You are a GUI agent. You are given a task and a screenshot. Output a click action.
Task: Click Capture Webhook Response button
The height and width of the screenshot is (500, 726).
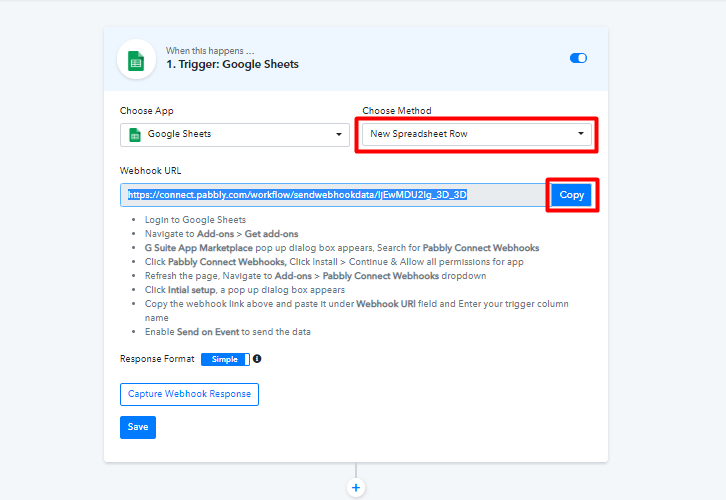click(189, 394)
